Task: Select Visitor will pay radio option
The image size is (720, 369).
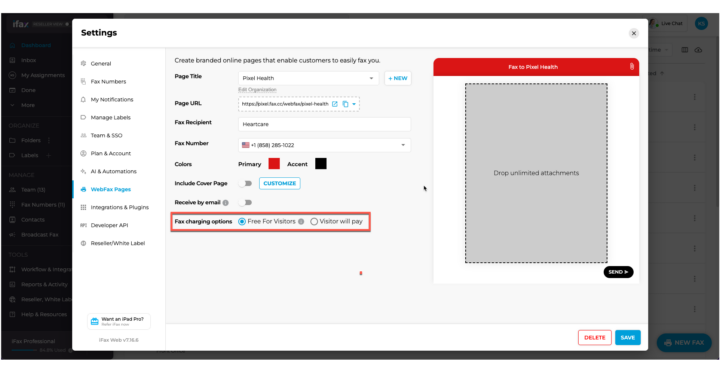Action: (314, 222)
